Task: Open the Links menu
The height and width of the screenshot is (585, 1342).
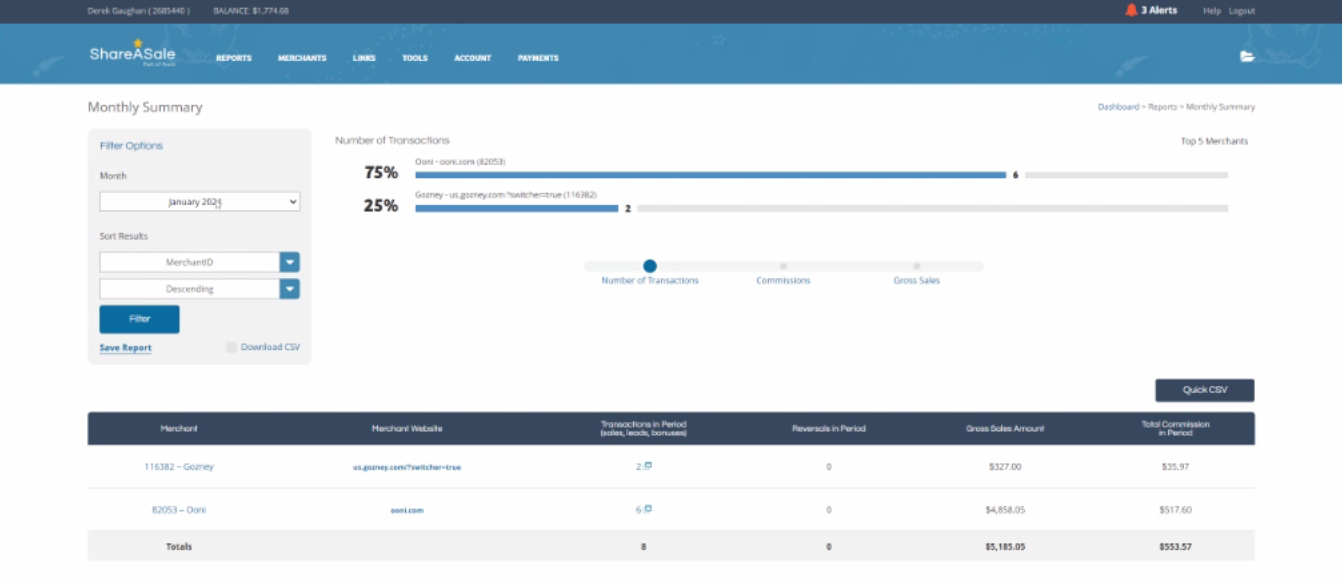Action: [364, 58]
